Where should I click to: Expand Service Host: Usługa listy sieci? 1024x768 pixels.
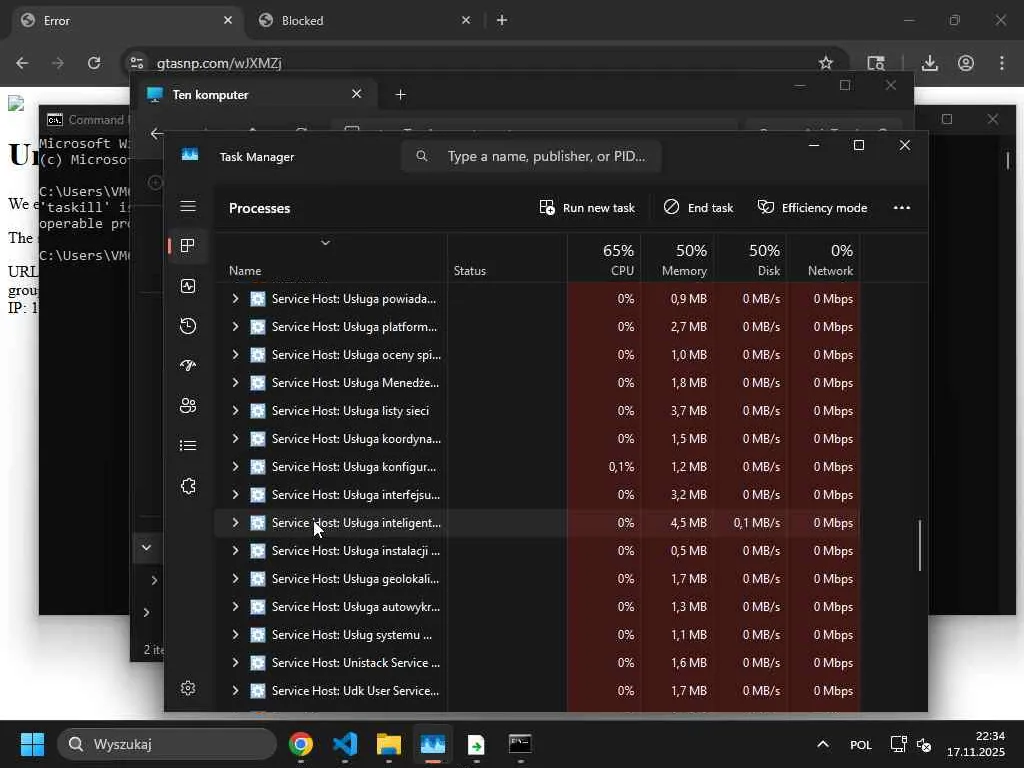click(235, 411)
